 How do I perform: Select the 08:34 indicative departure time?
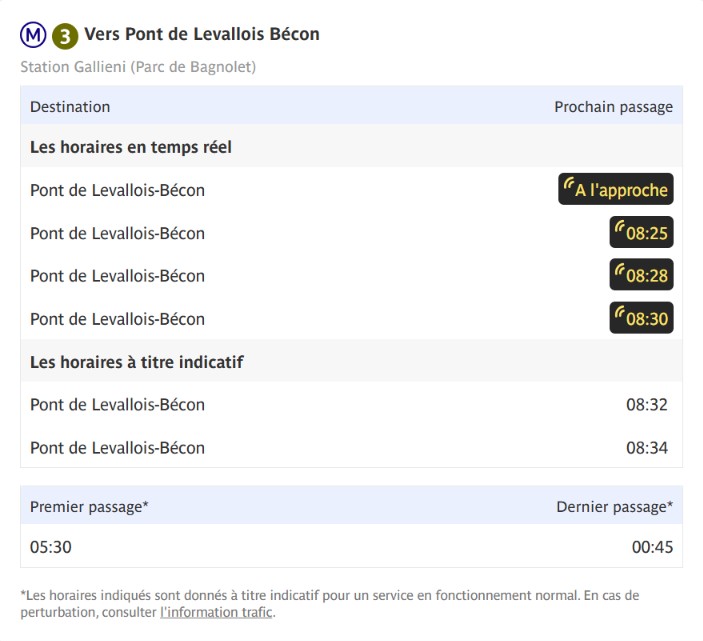[x=647, y=448]
